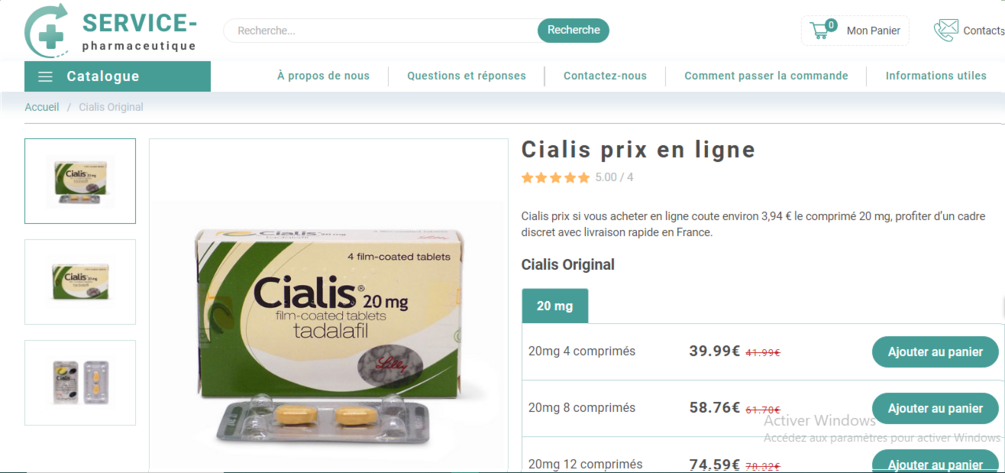This screenshot has height=473, width=1005.
Task: Click the Accueil breadcrumb link
Action: click(x=42, y=107)
